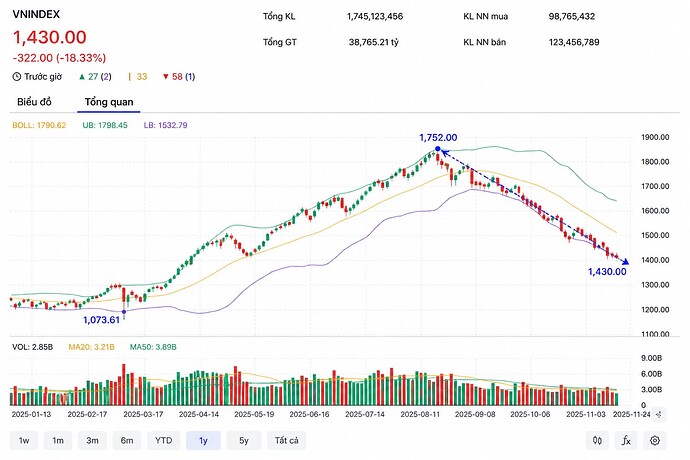Click KL NN mua value 98,765,432

572,16
